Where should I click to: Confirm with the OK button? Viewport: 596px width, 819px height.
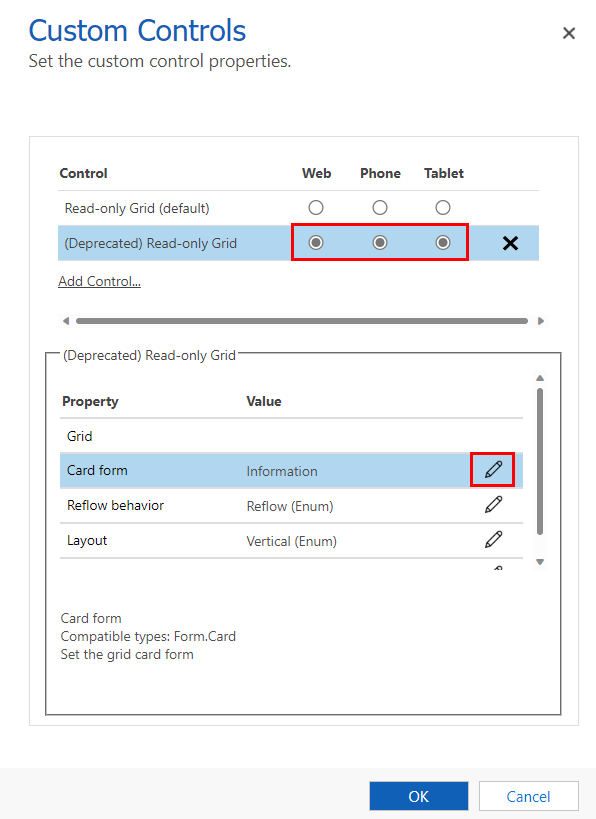click(418, 796)
